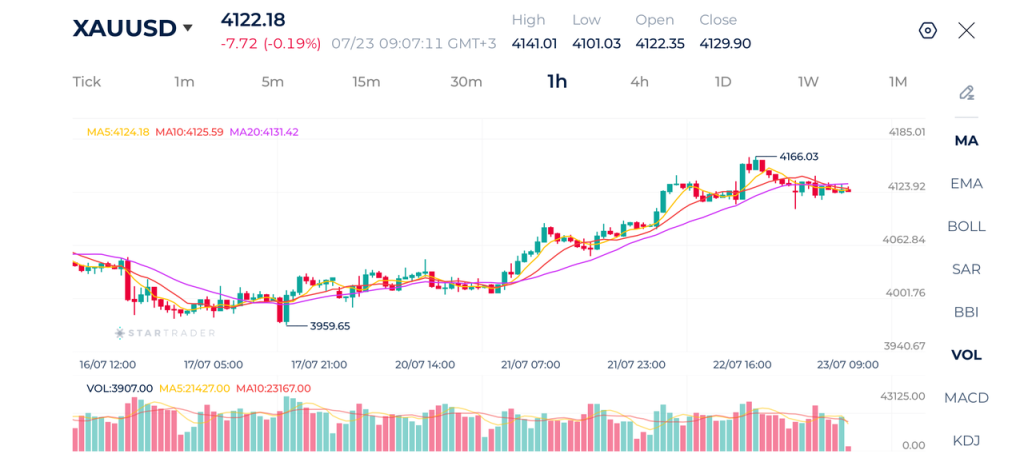1024x470 pixels.
Task: Switch to the KDJ sub-indicator
Action: [967, 441]
